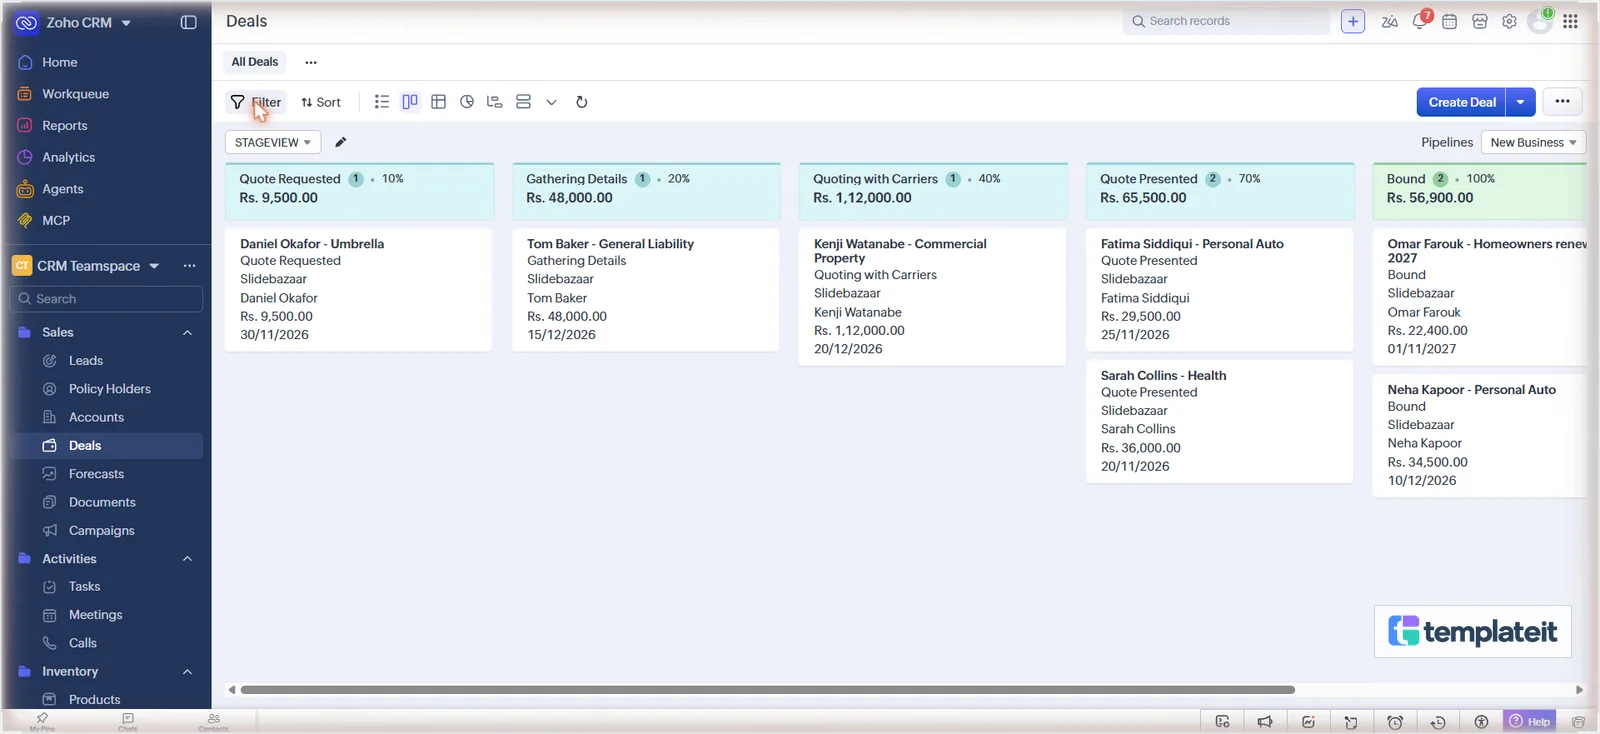Select the All Deals tab
1600x734 pixels.
[255, 62]
